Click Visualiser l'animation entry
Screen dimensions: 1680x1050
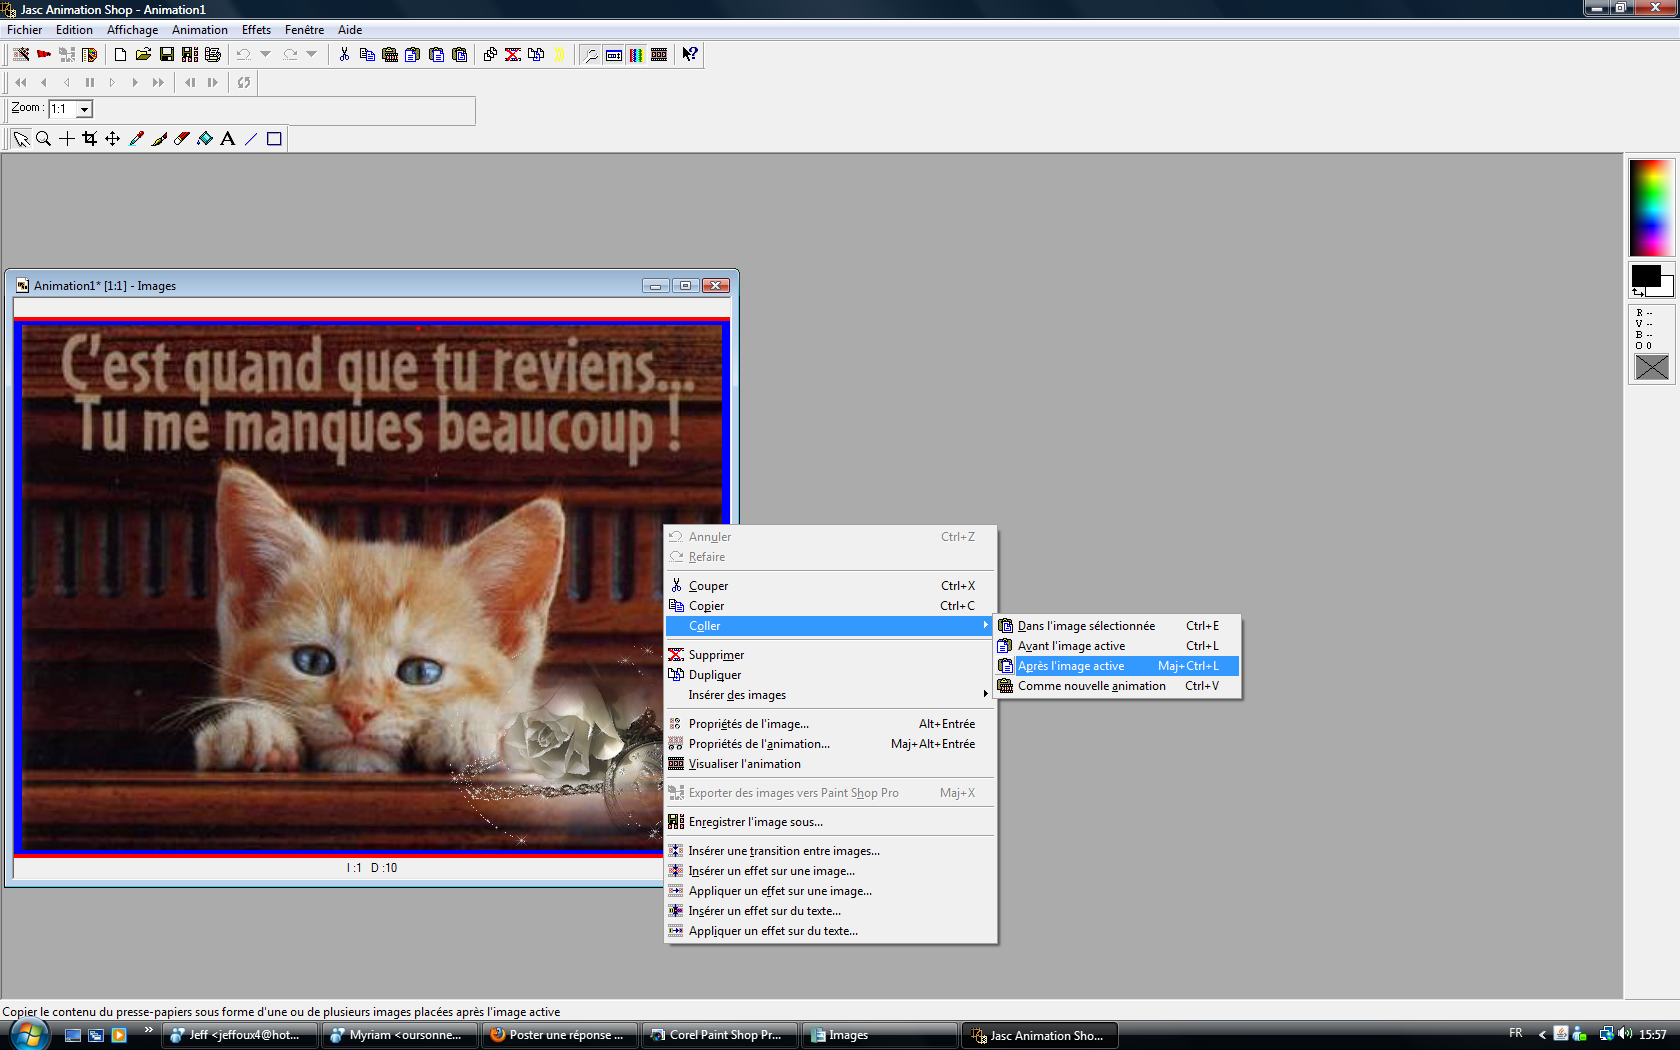click(x=829, y=764)
